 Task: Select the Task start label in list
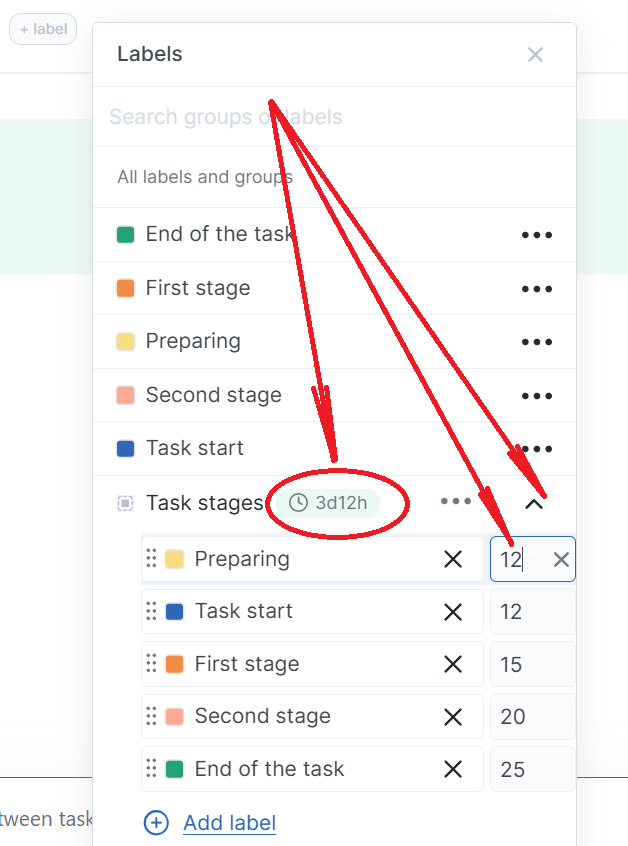tap(194, 448)
